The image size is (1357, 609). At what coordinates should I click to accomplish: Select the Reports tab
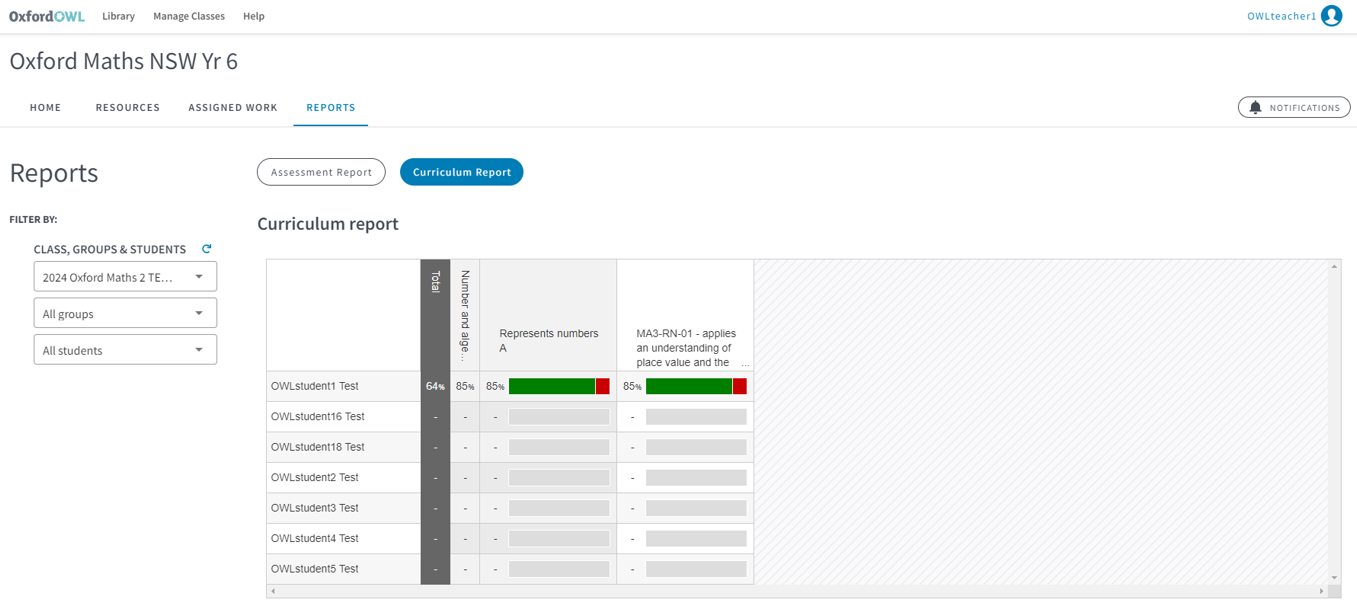[x=331, y=107]
